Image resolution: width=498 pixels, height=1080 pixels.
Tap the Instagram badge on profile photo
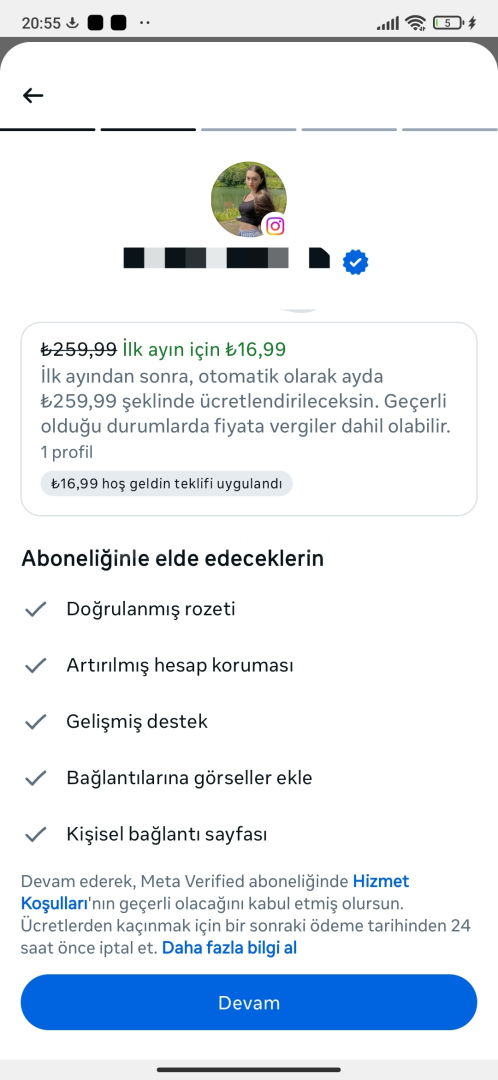[275, 225]
